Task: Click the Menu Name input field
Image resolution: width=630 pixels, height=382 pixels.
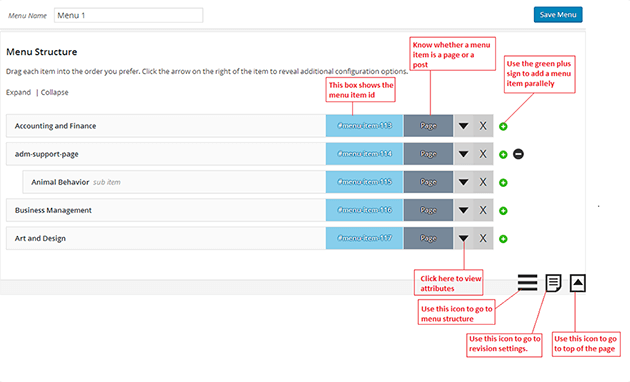Action: pyautogui.click(x=129, y=16)
